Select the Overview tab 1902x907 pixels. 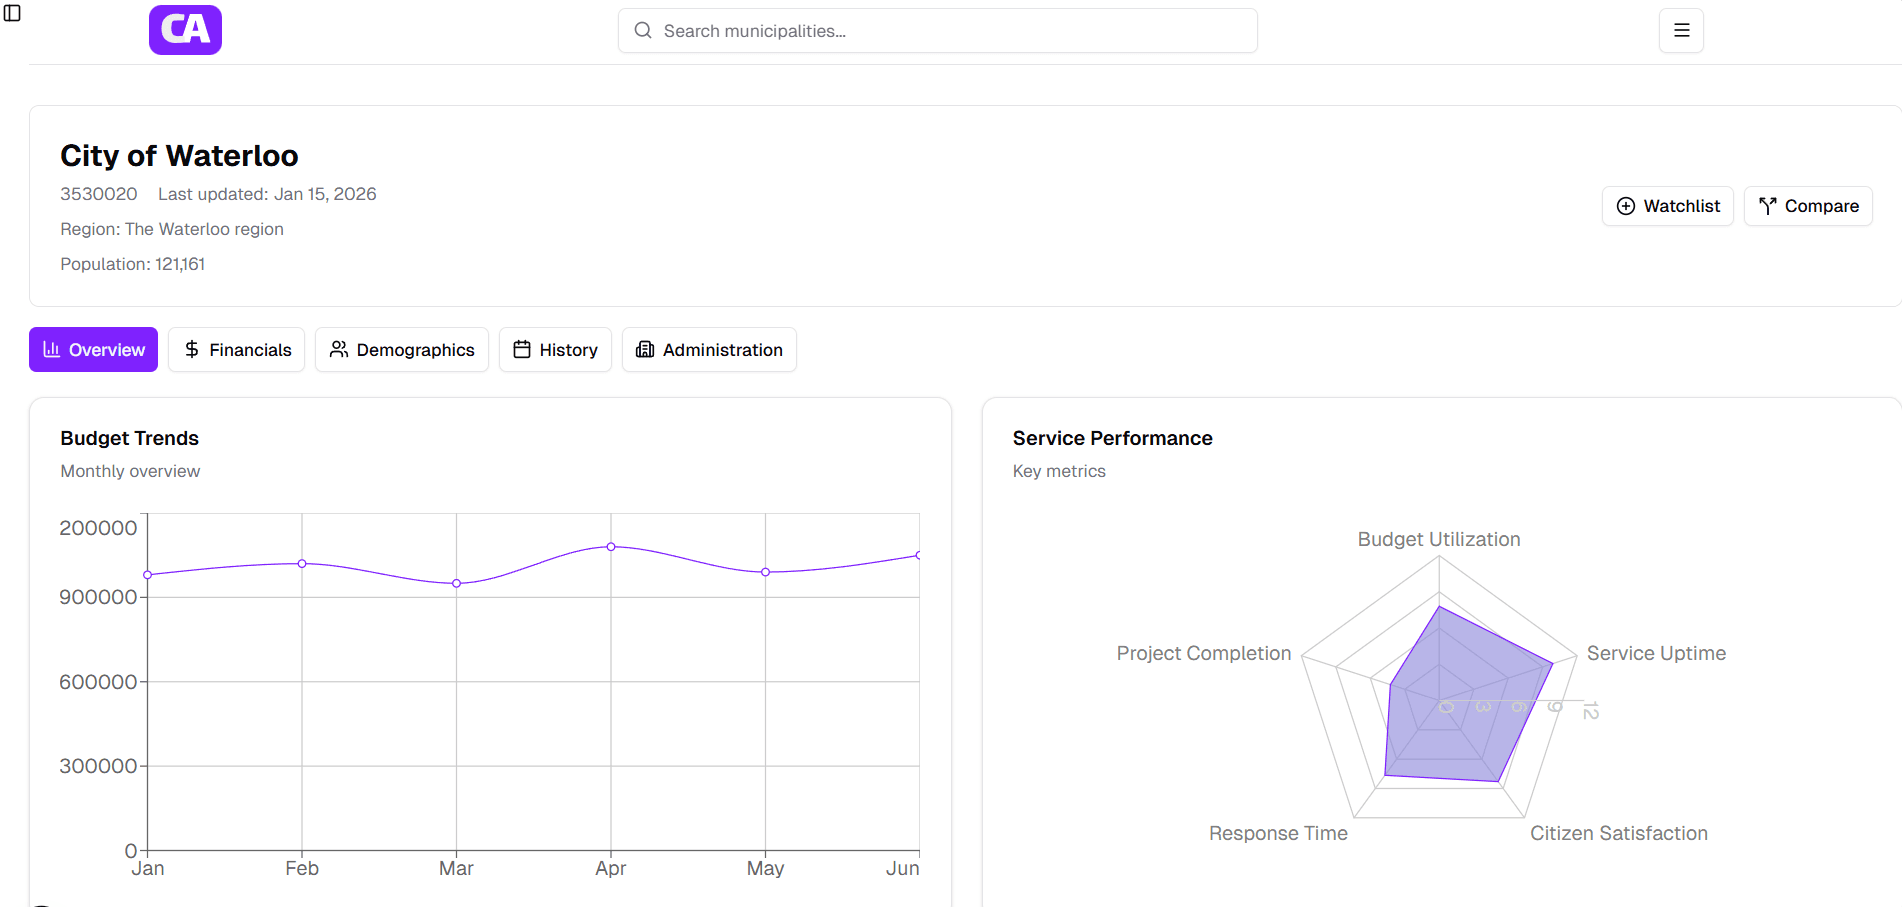[93, 350]
